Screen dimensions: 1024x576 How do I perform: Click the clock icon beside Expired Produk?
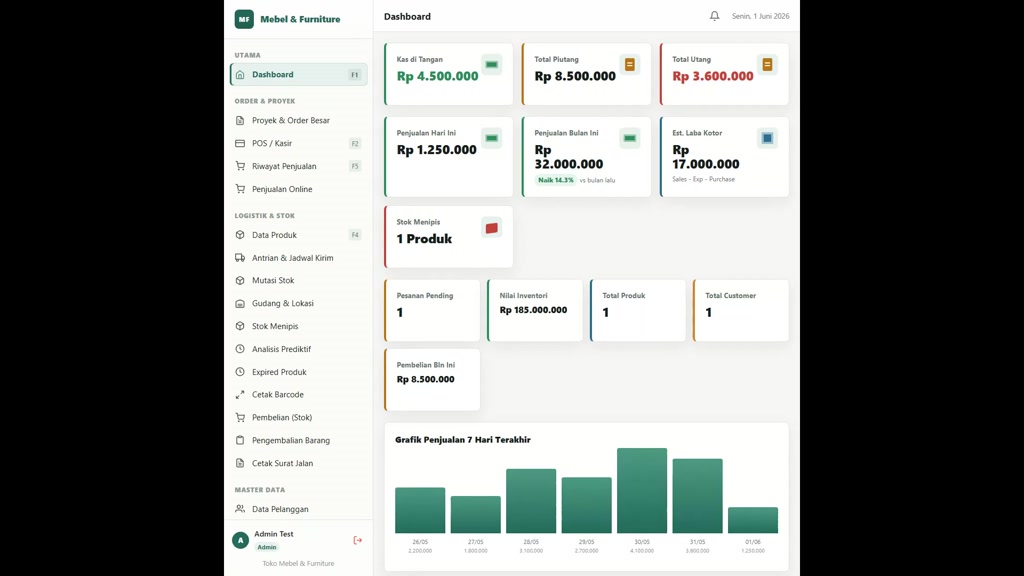240,372
